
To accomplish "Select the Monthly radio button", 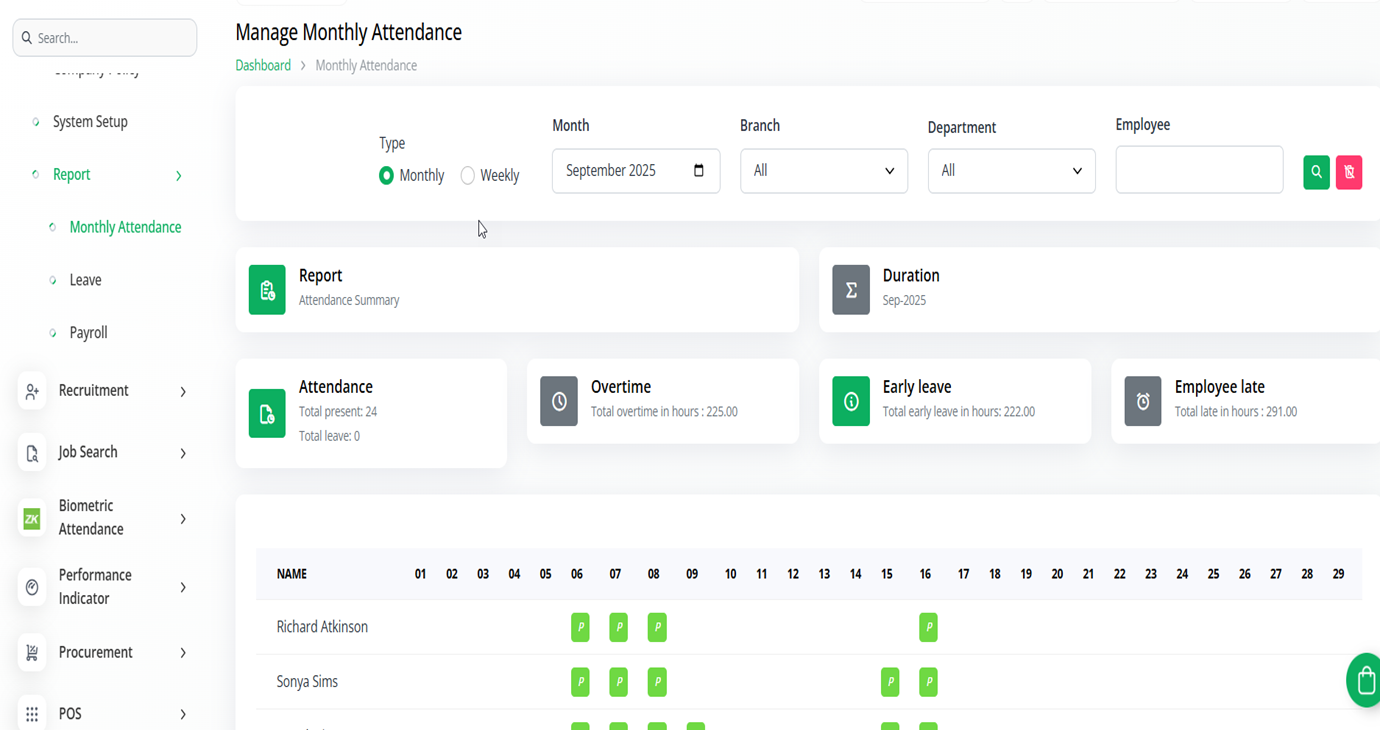I will pos(386,176).
